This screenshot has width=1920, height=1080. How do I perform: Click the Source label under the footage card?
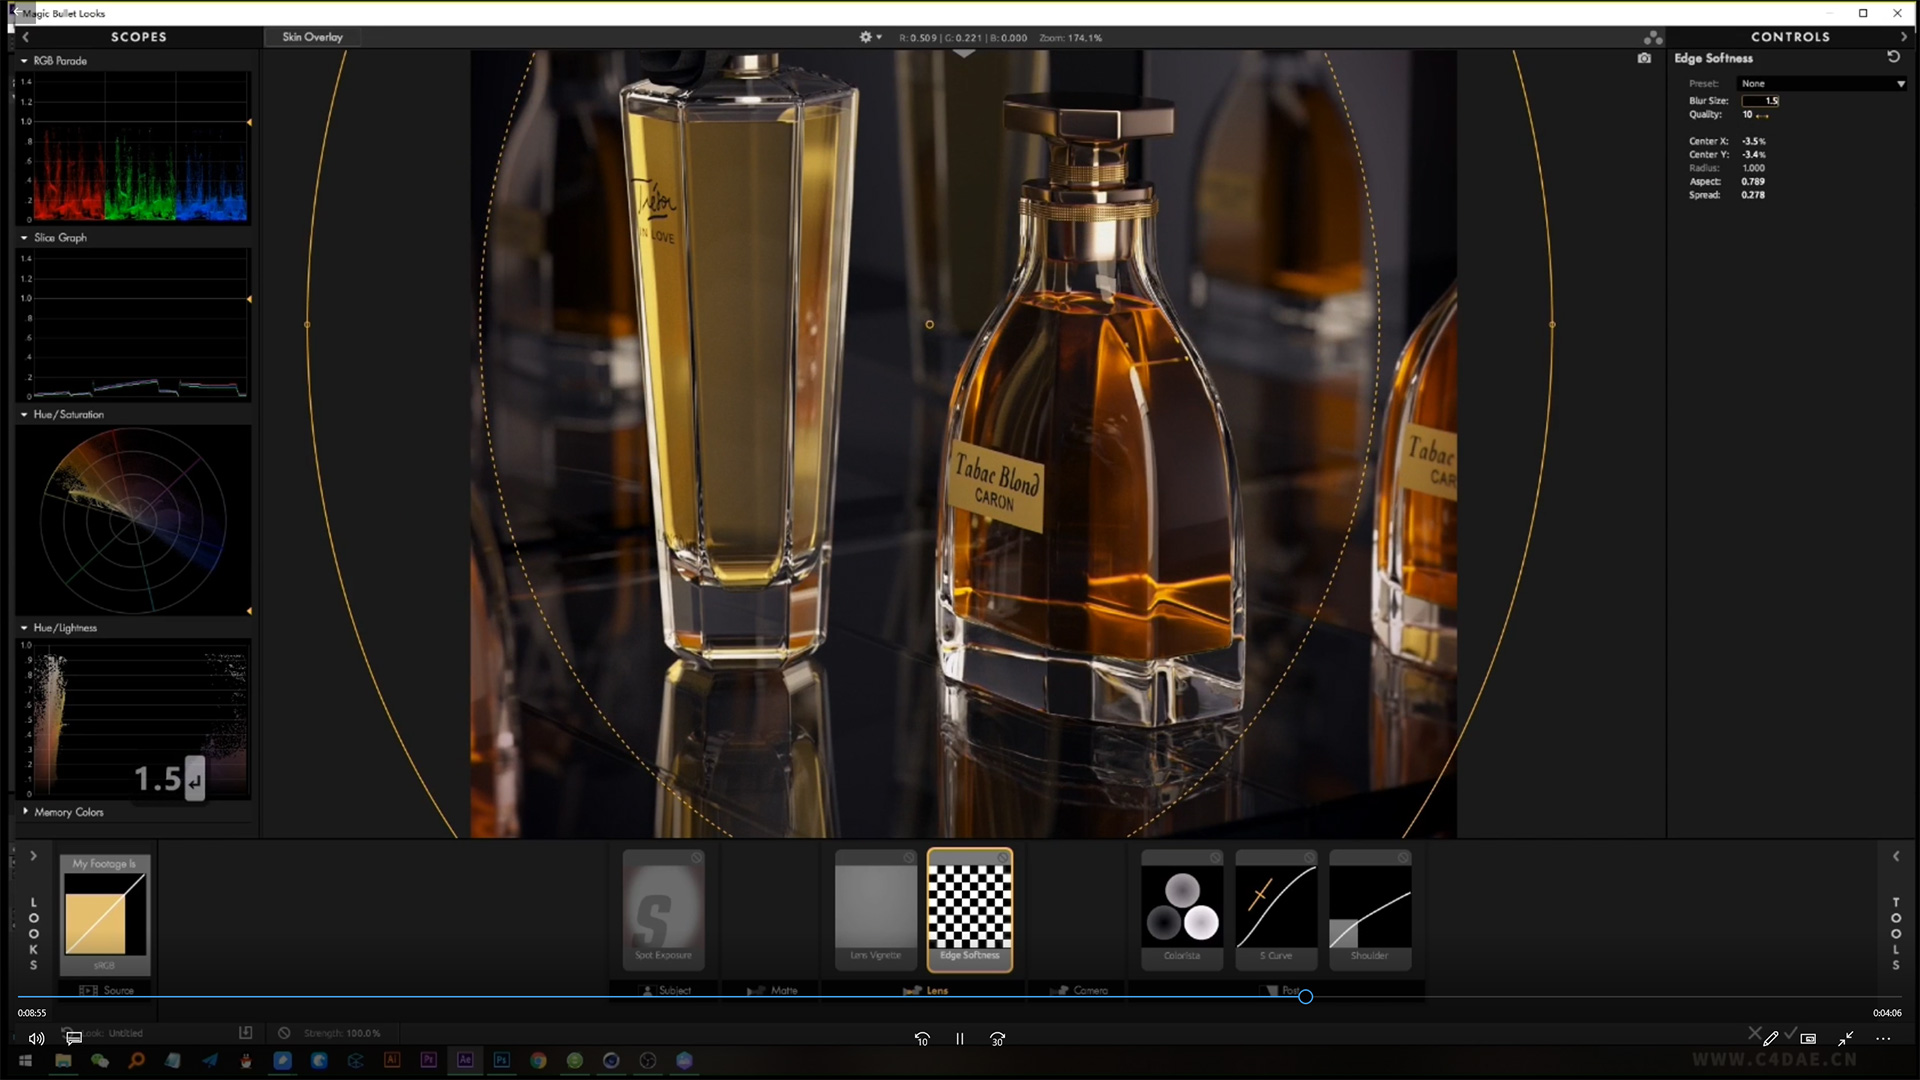click(118, 990)
